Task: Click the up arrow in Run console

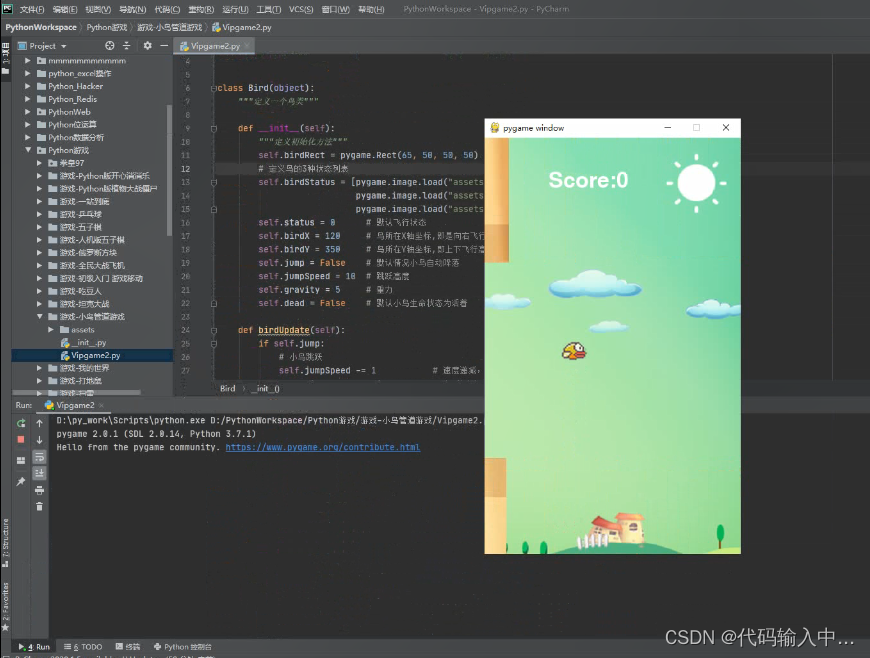Action: 39,423
